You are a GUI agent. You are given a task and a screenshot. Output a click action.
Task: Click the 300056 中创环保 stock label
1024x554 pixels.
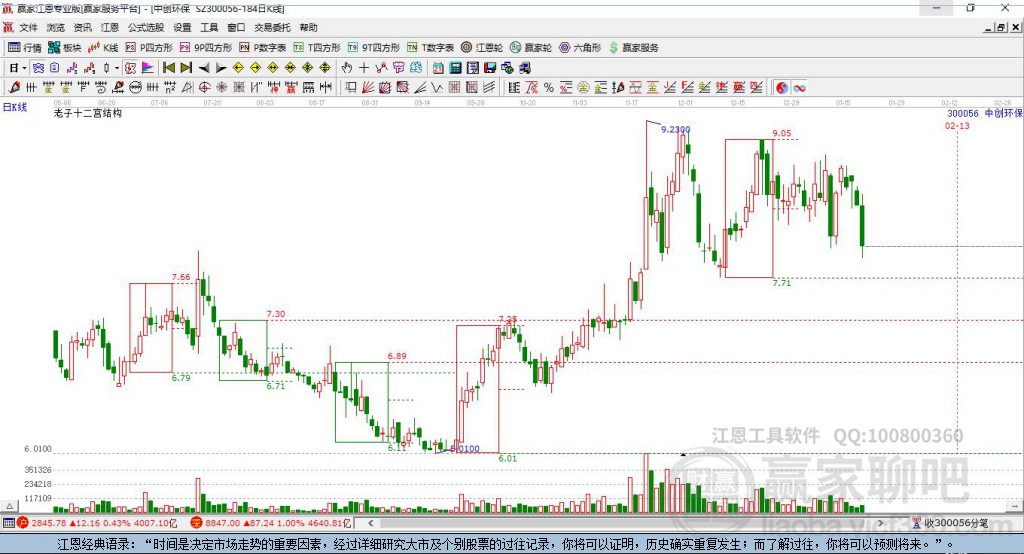[x=985, y=114]
